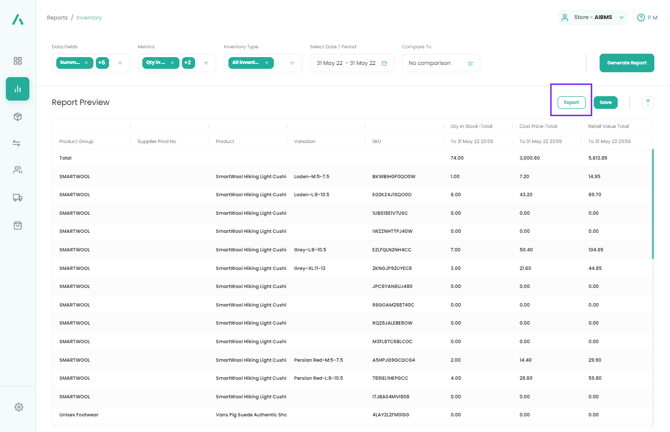Click the Reports bar chart sidebar icon
The height and width of the screenshot is (432, 670).
(18, 89)
